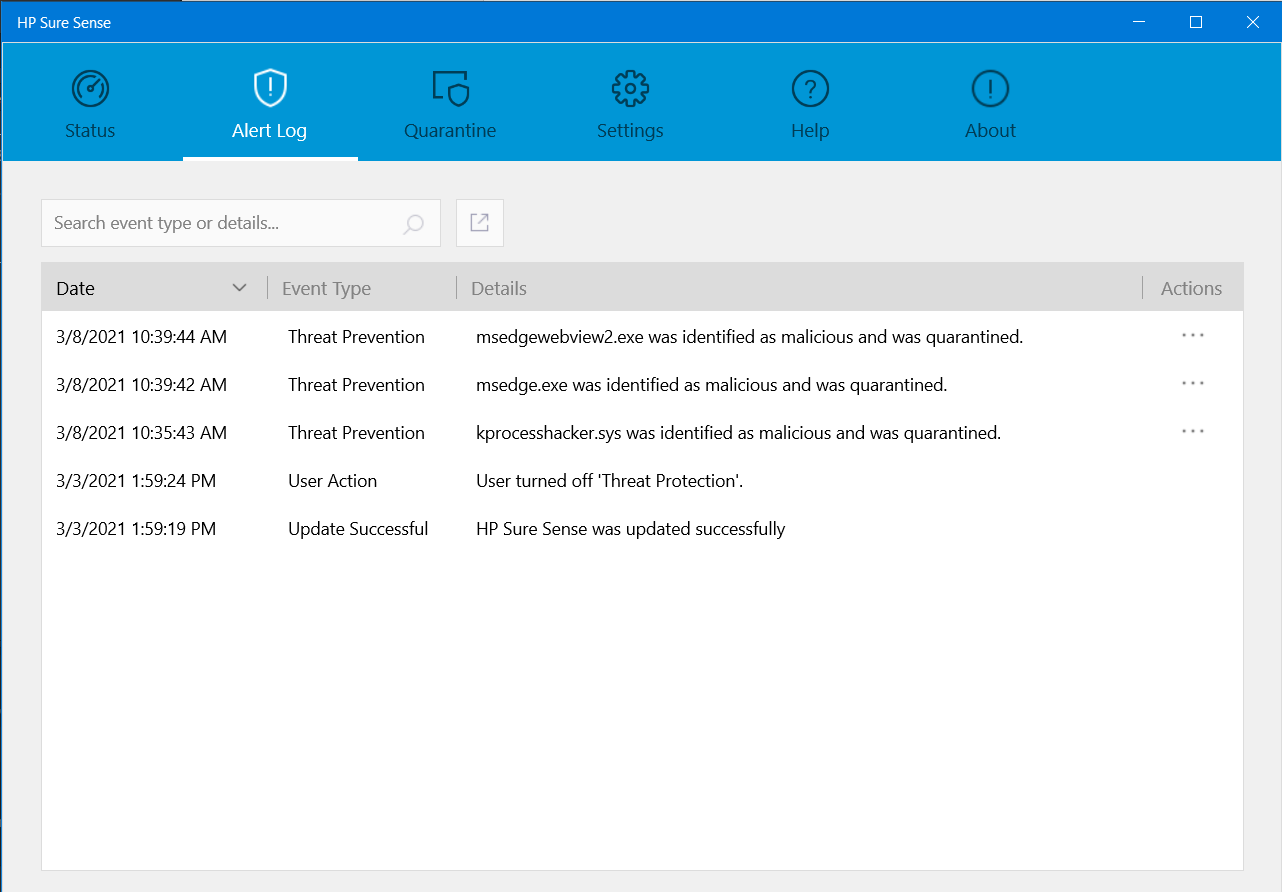1282x892 pixels.
Task: Switch to the Status tab label
Action: (x=90, y=131)
